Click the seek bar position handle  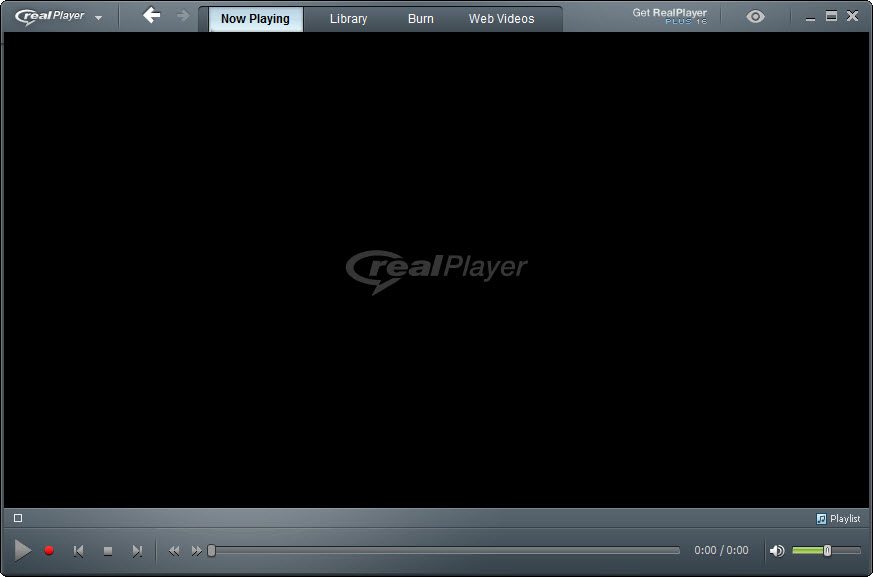pyautogui.click(x=212, y=550)
